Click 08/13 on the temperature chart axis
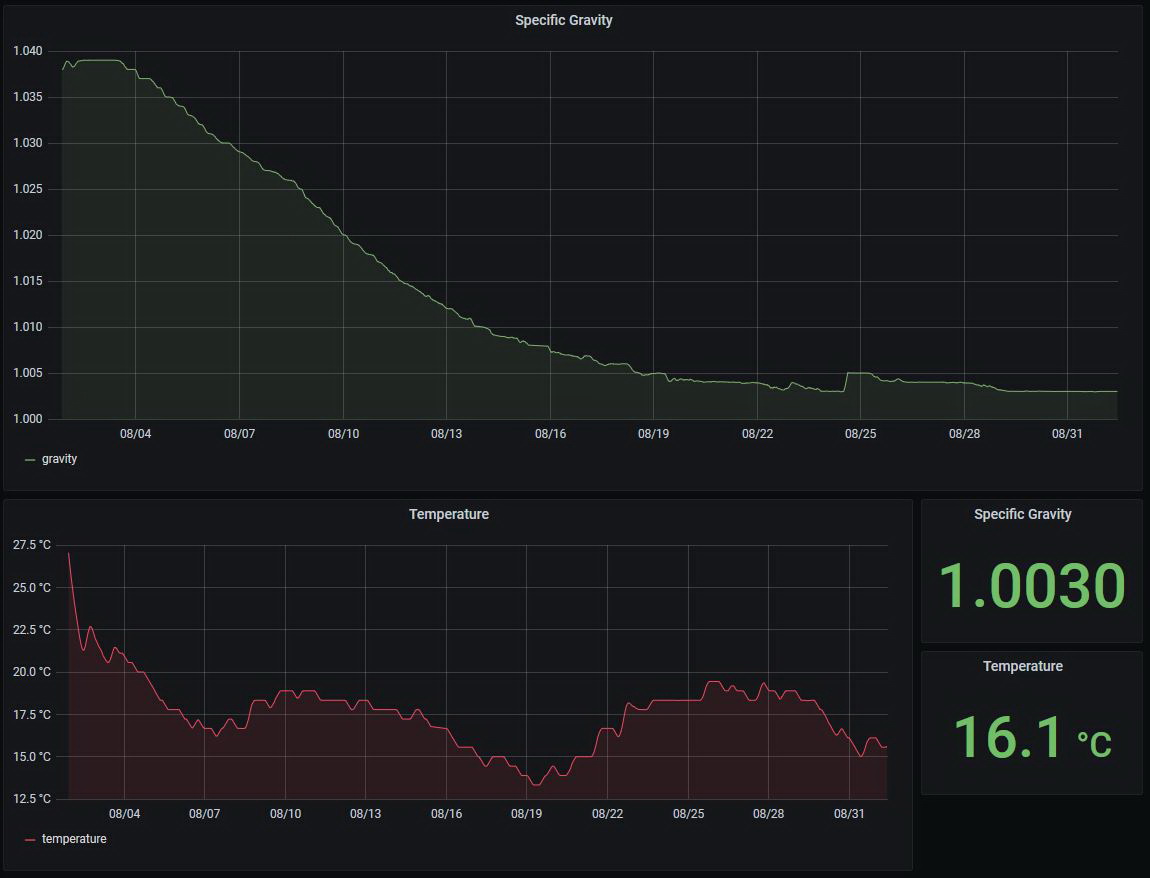Viewport: 1150px width, 878px height. point(365,813)
